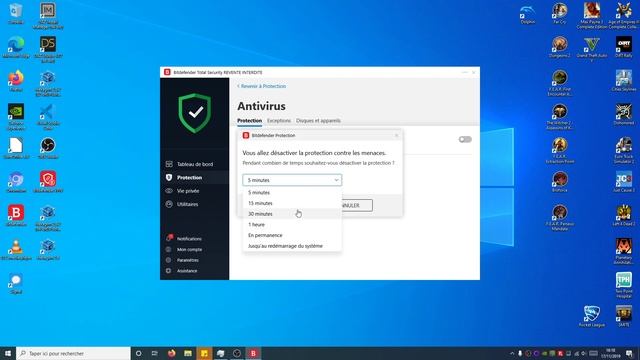Open Firefox from the taskbar

[x=171, y=353]
